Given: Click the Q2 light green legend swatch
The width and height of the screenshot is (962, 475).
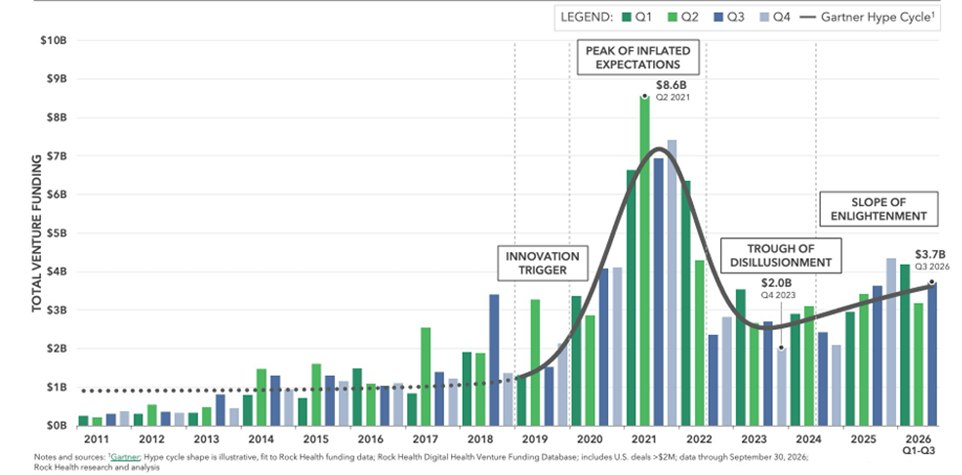Looking at the screenshot, I should 673,18.
